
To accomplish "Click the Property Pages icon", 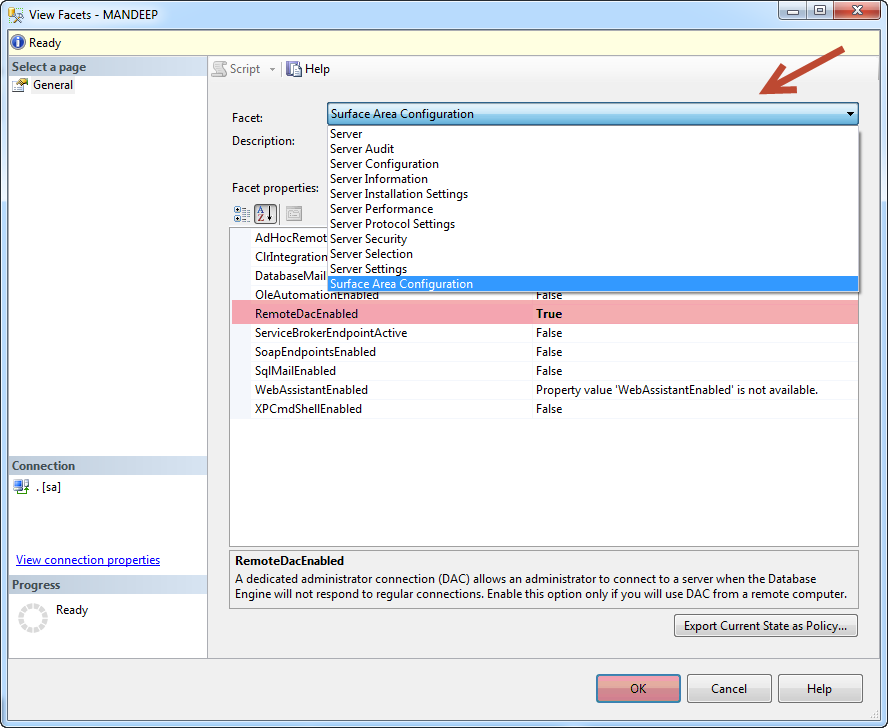I will (x=294, y=214).
